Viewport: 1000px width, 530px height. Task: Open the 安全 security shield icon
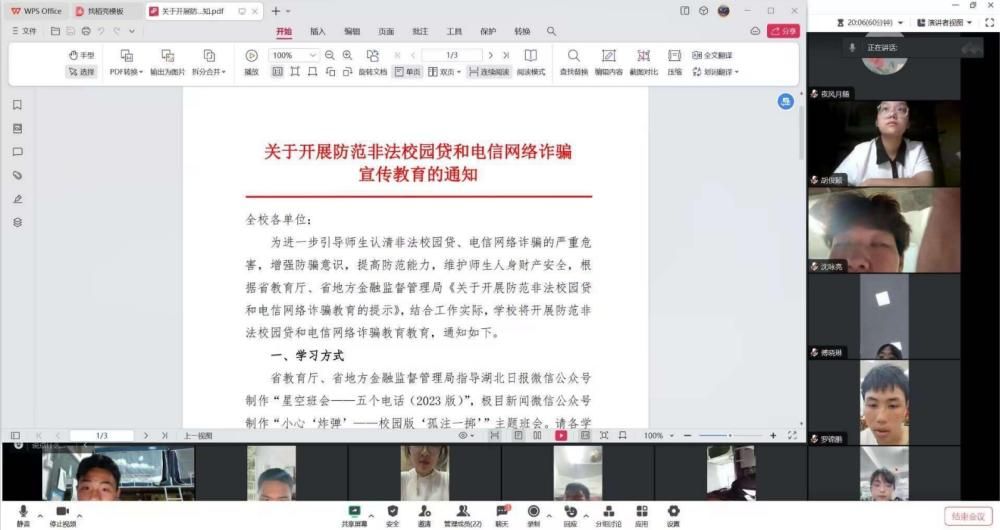[x=392, y=511]
